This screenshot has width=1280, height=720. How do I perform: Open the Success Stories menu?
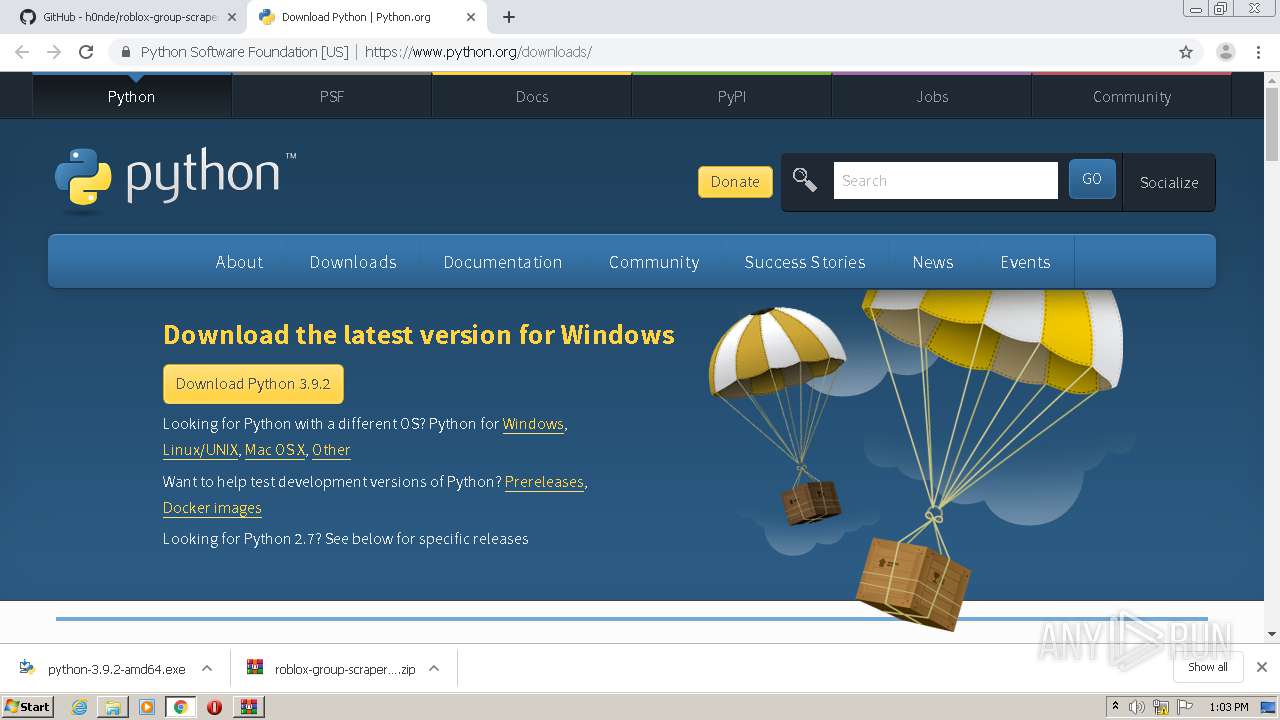point(805,262)
